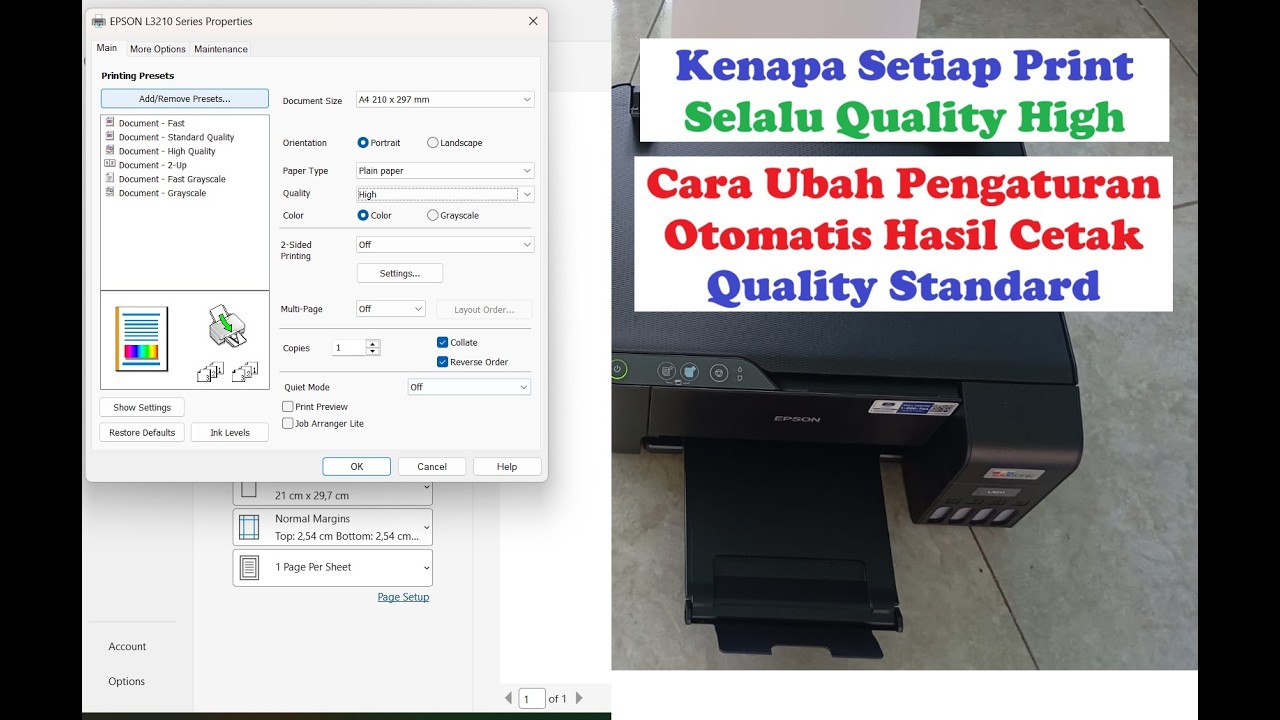Screen dimensions: 1280x720
Task: Click the printer icon in dialog title bar
Action: click(x=99, y=21)
